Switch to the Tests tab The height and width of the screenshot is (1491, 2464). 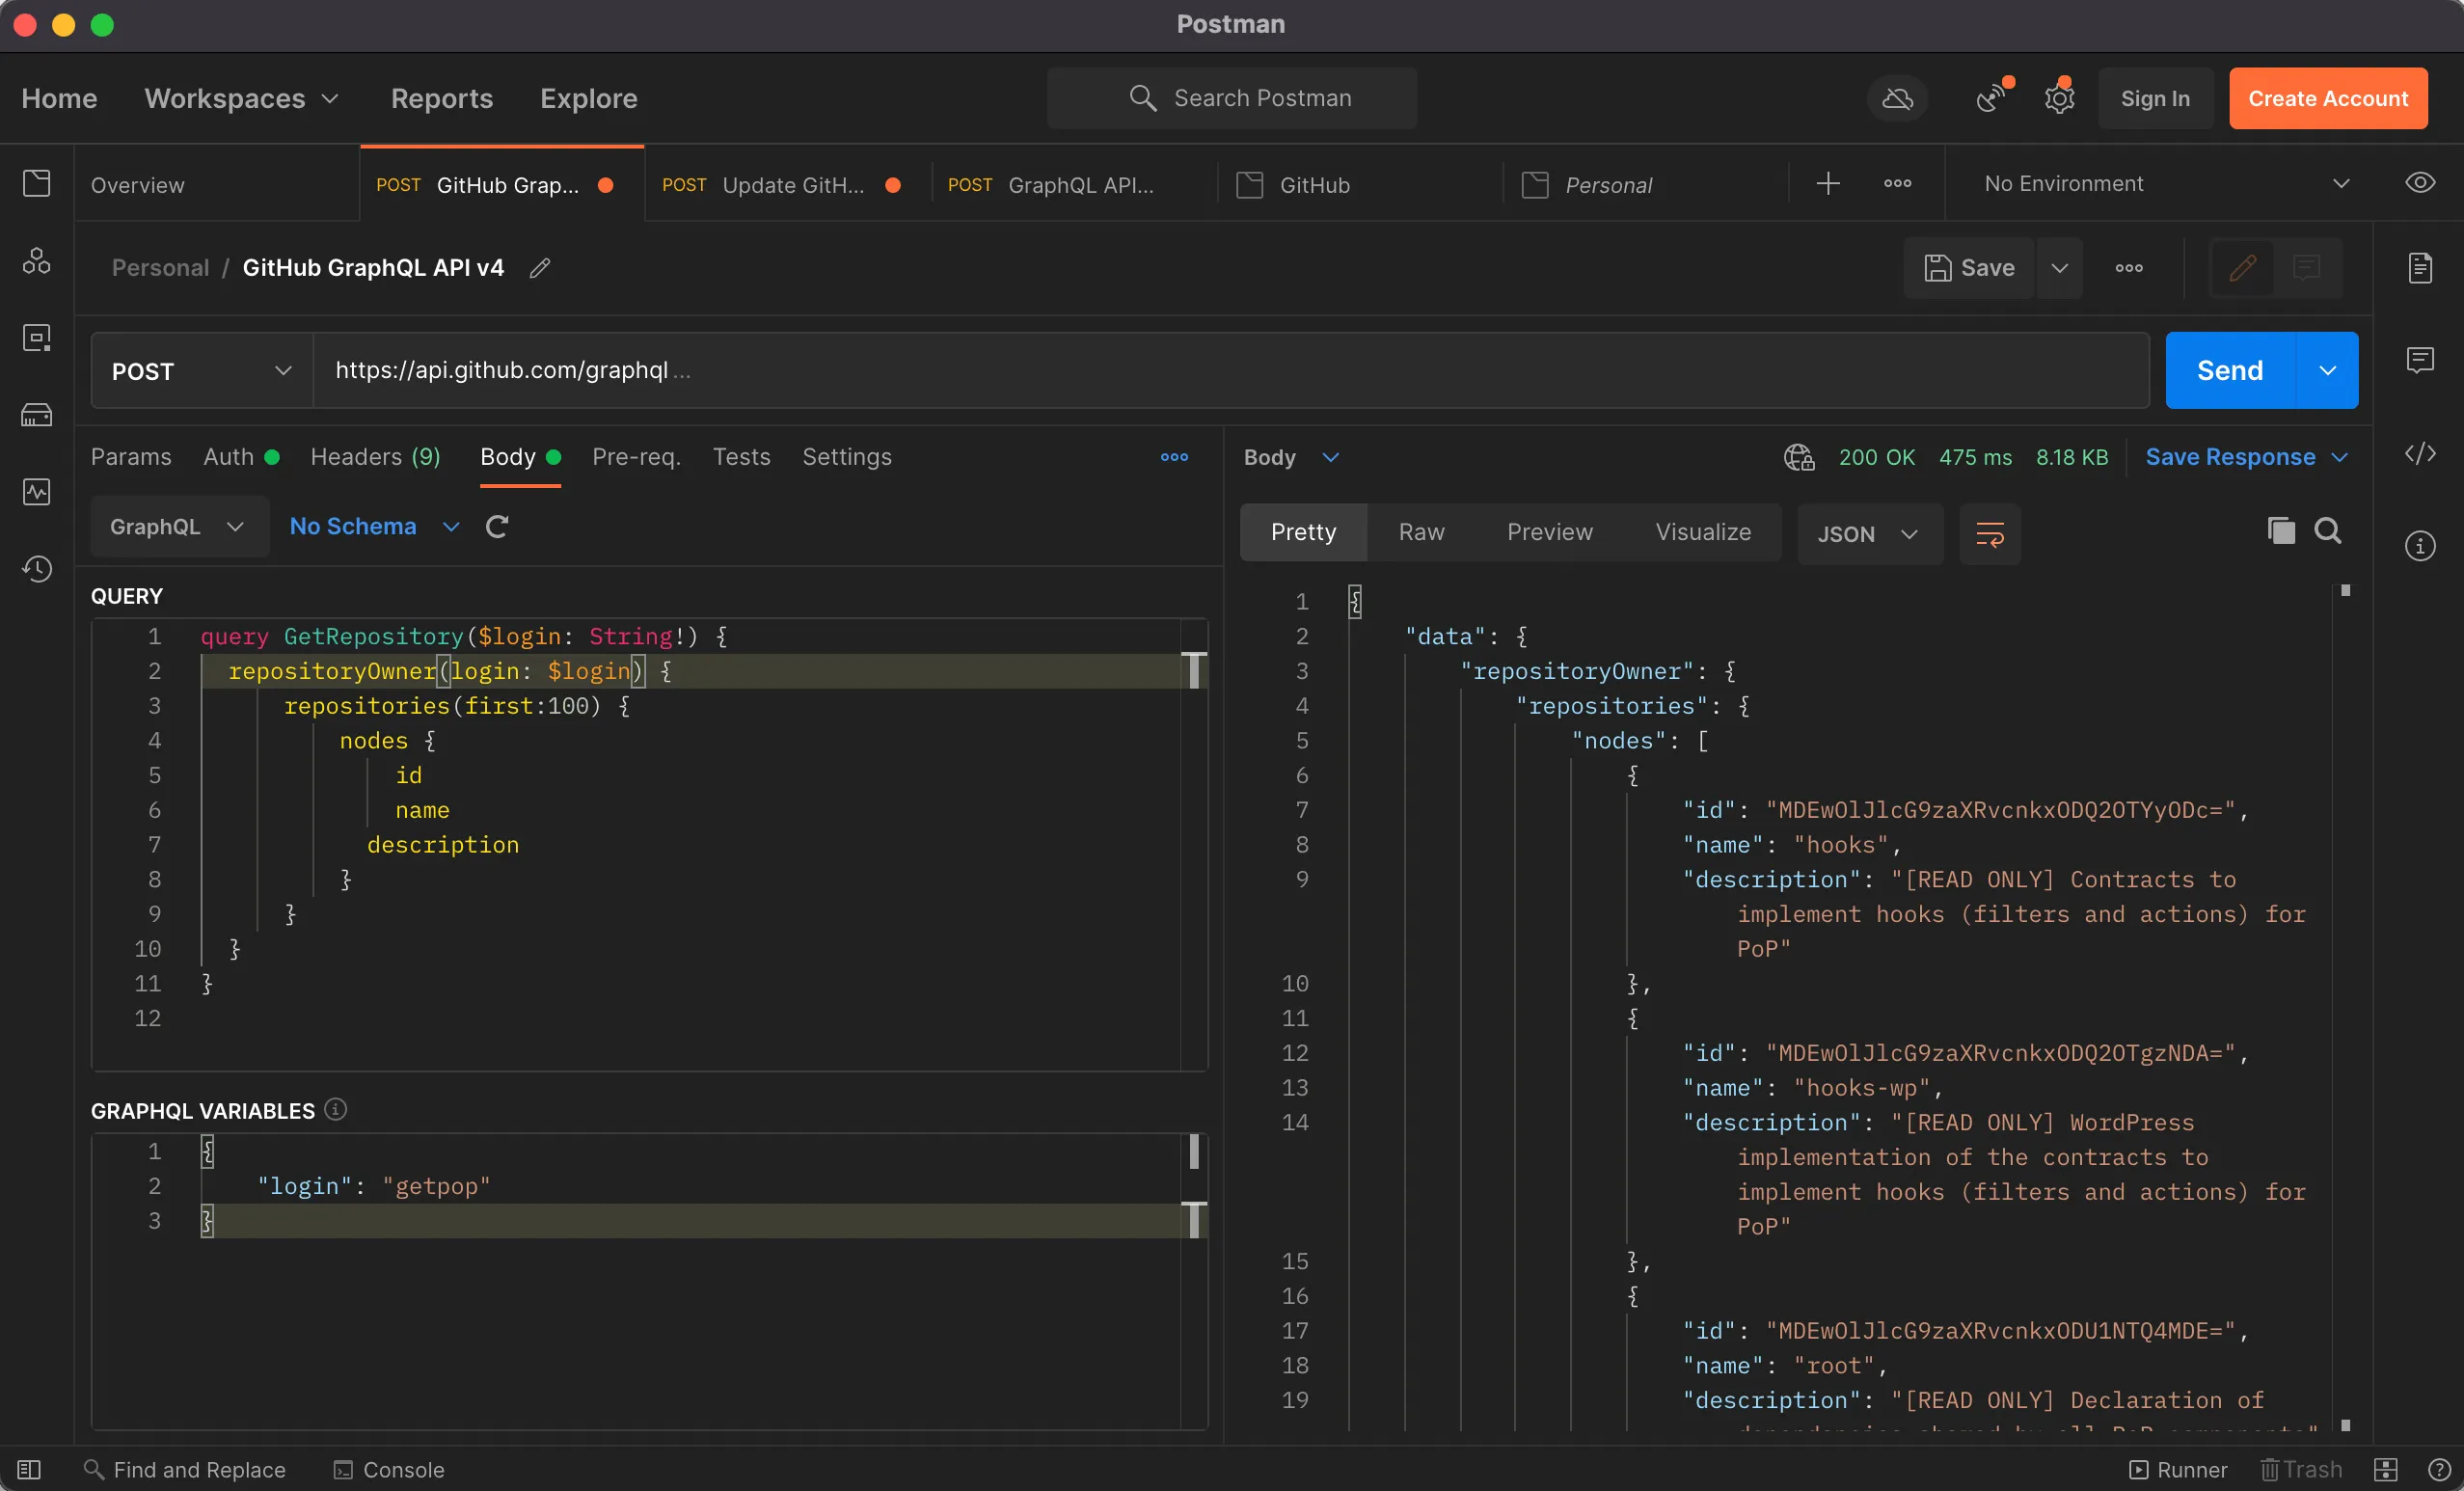[x=741, y=458]
